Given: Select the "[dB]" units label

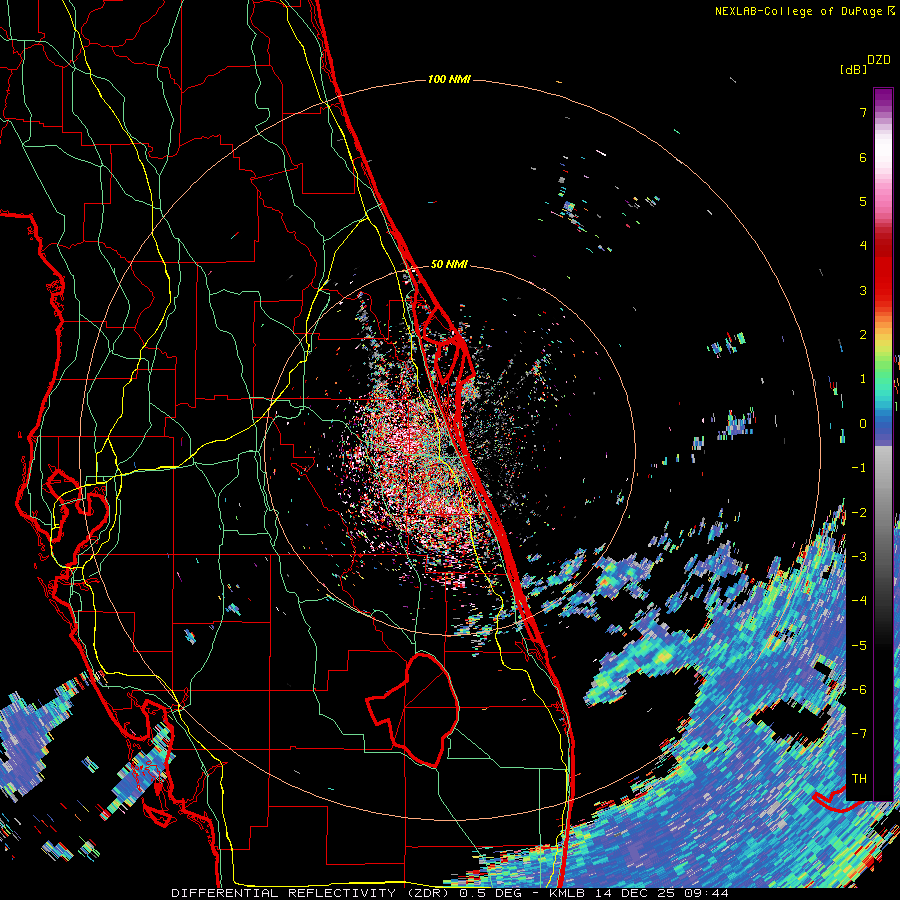Looking at the screenshot, I should pyautogui.click(x=854, y=69).
